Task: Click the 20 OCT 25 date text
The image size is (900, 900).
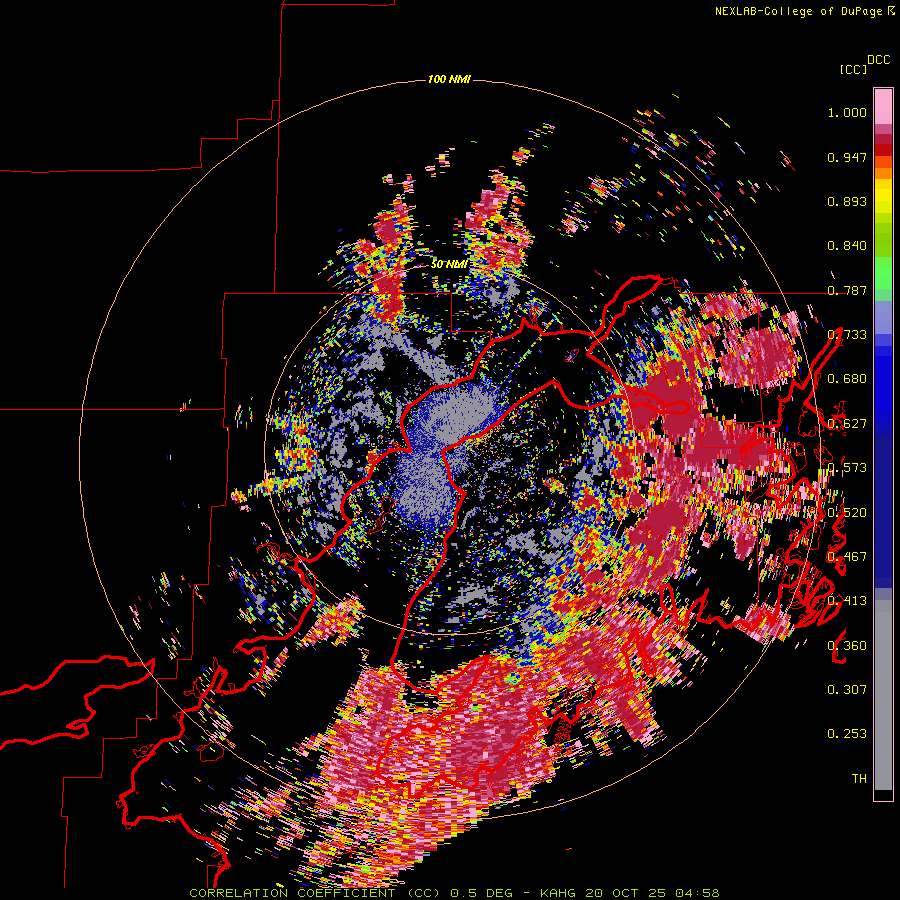Action: [x=626, y=893]
